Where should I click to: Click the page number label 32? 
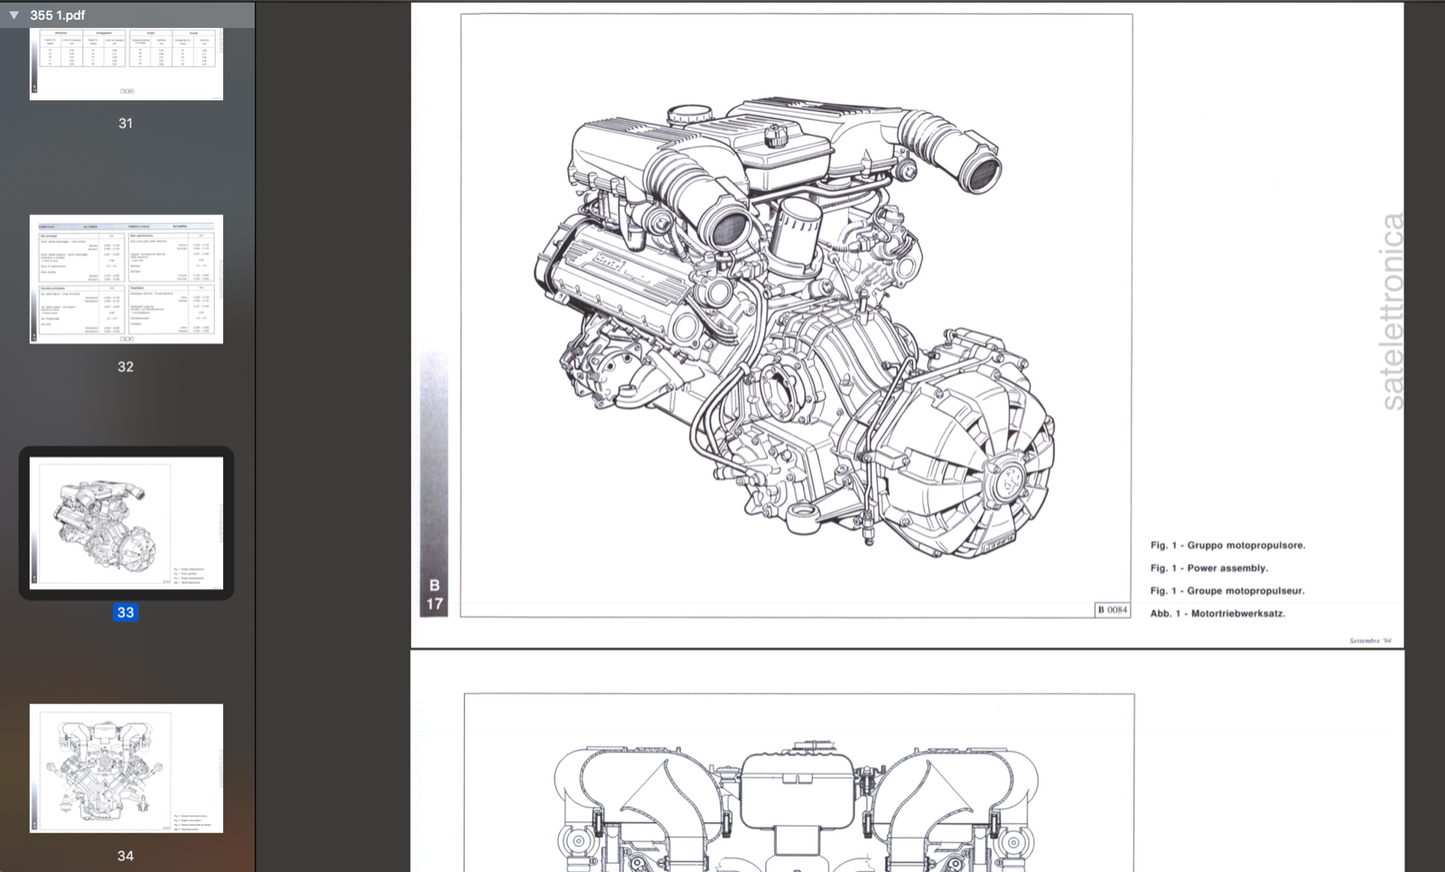point(125,367)
